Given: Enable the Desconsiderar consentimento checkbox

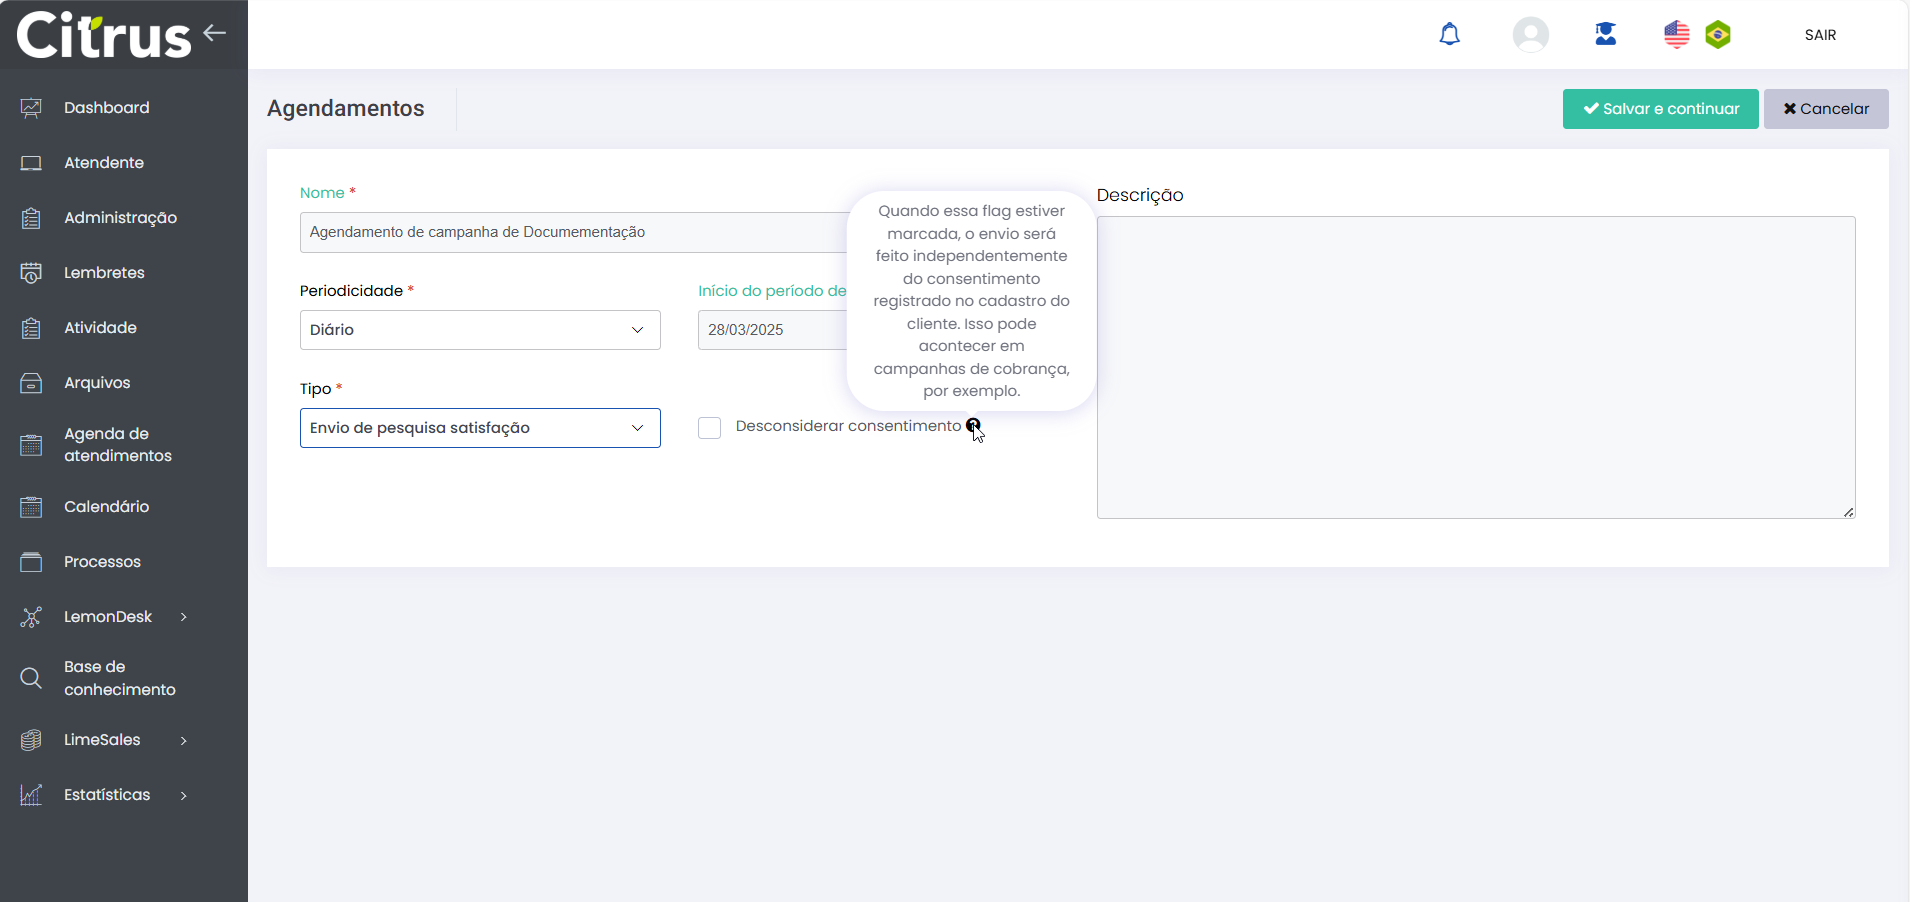Looking at the screenshot, I should click(x=709, y=428).
